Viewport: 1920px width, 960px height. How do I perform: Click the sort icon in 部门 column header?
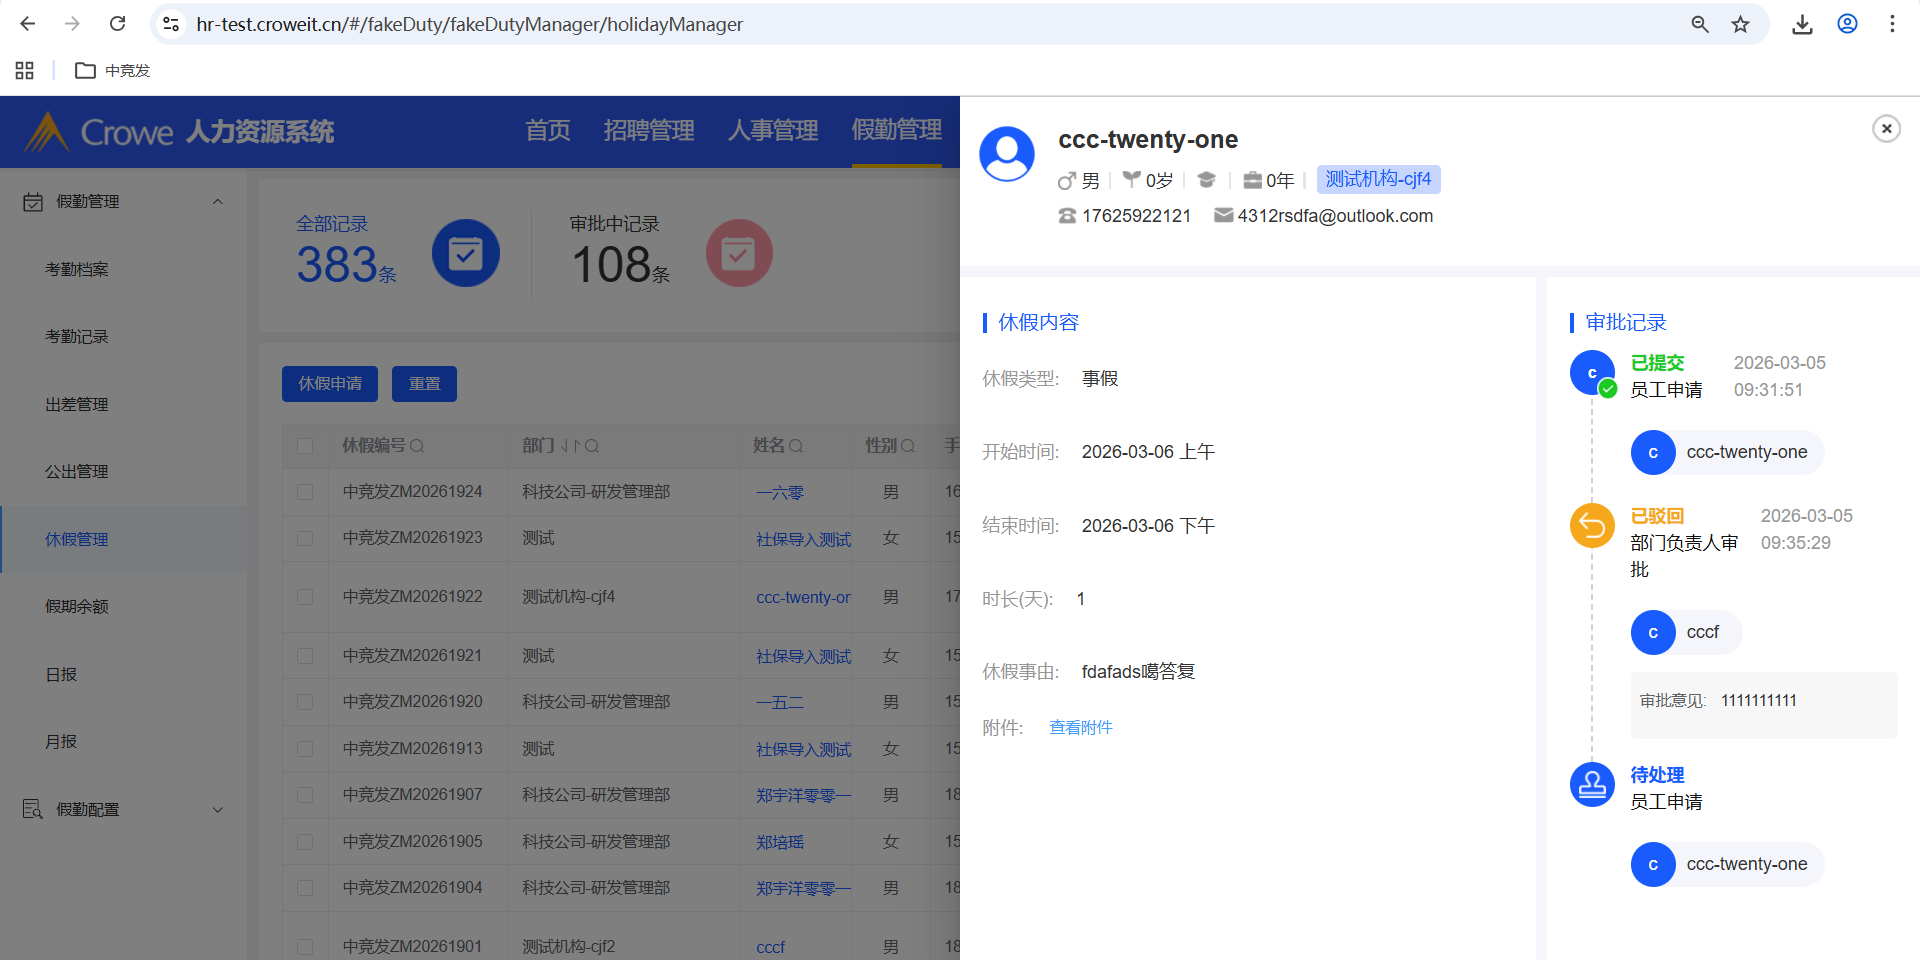pos(570,446)
